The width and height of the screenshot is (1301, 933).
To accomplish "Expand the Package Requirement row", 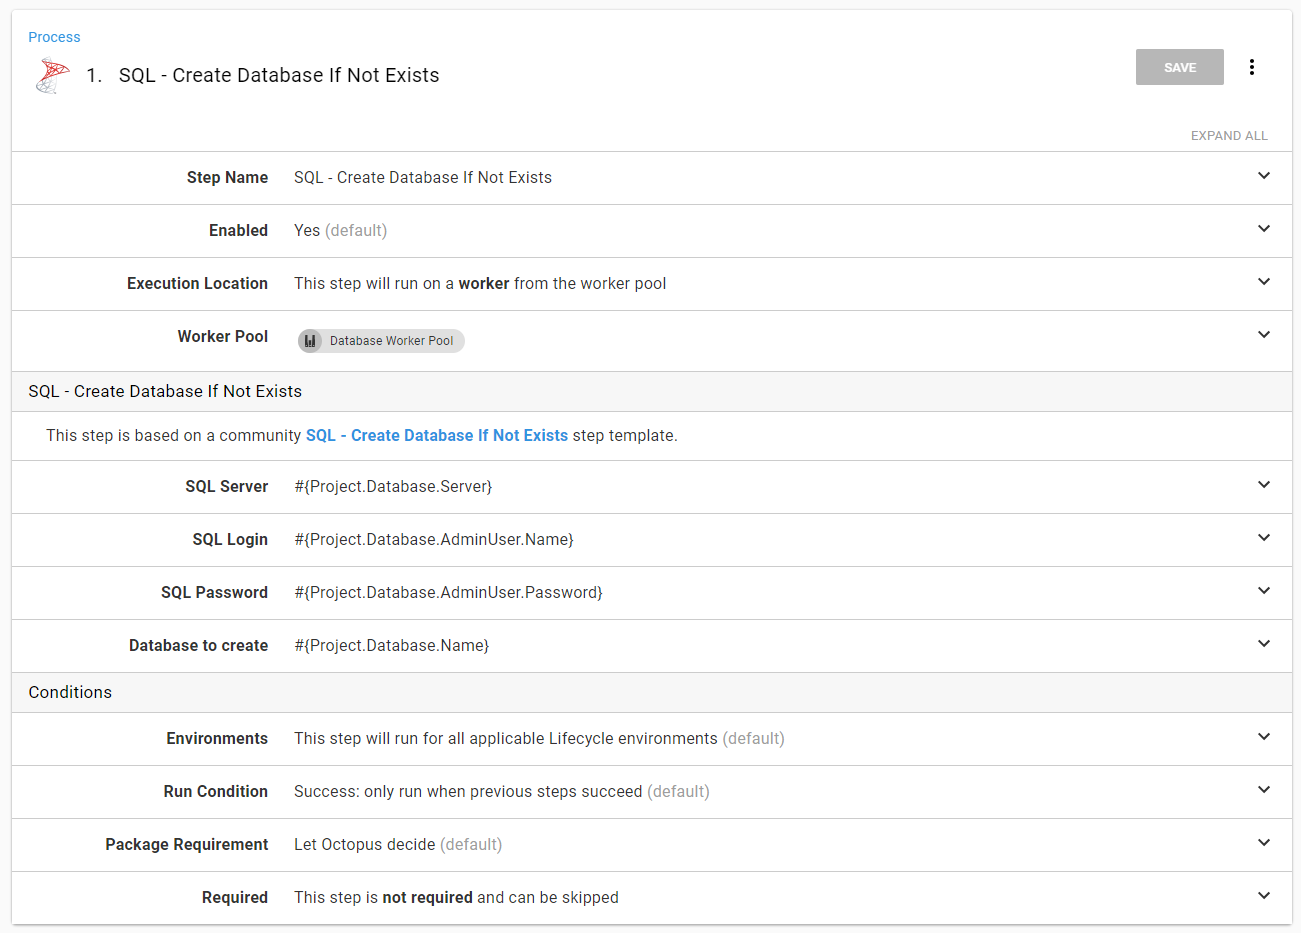I will [x=1263, y=843].
